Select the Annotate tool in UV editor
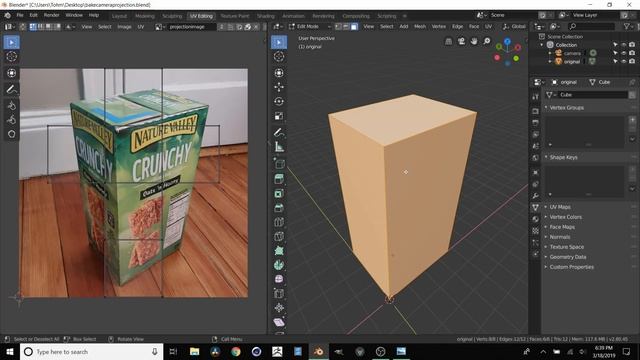Screen dimensions: 640x360 (11, 89)
